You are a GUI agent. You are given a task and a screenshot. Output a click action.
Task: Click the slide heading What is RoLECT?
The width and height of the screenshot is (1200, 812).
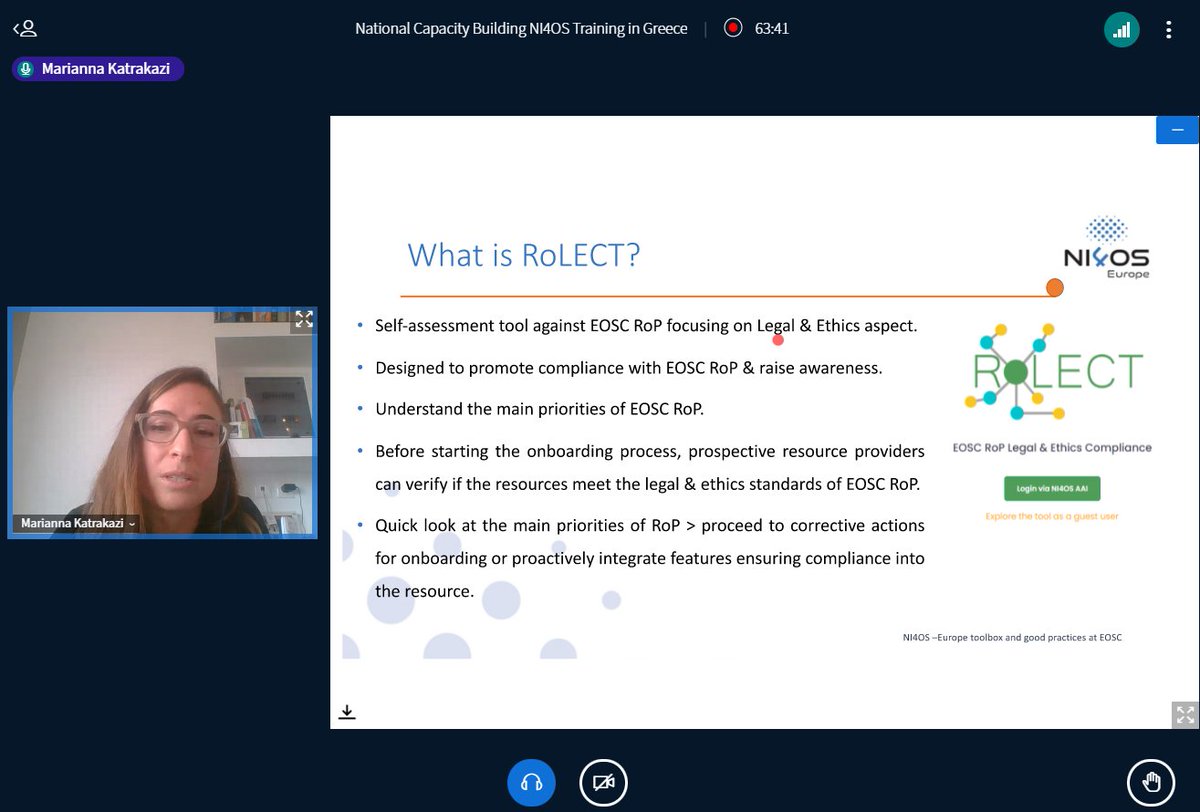point(523,255)
